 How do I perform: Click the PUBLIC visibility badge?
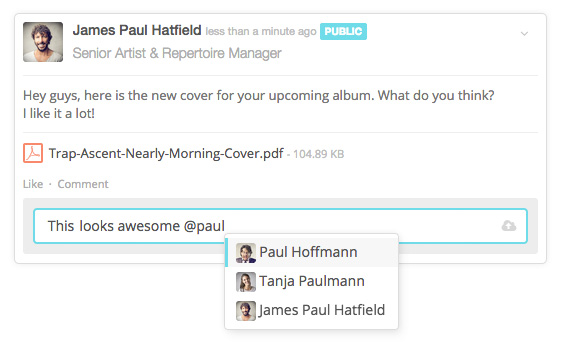(343, 32)
